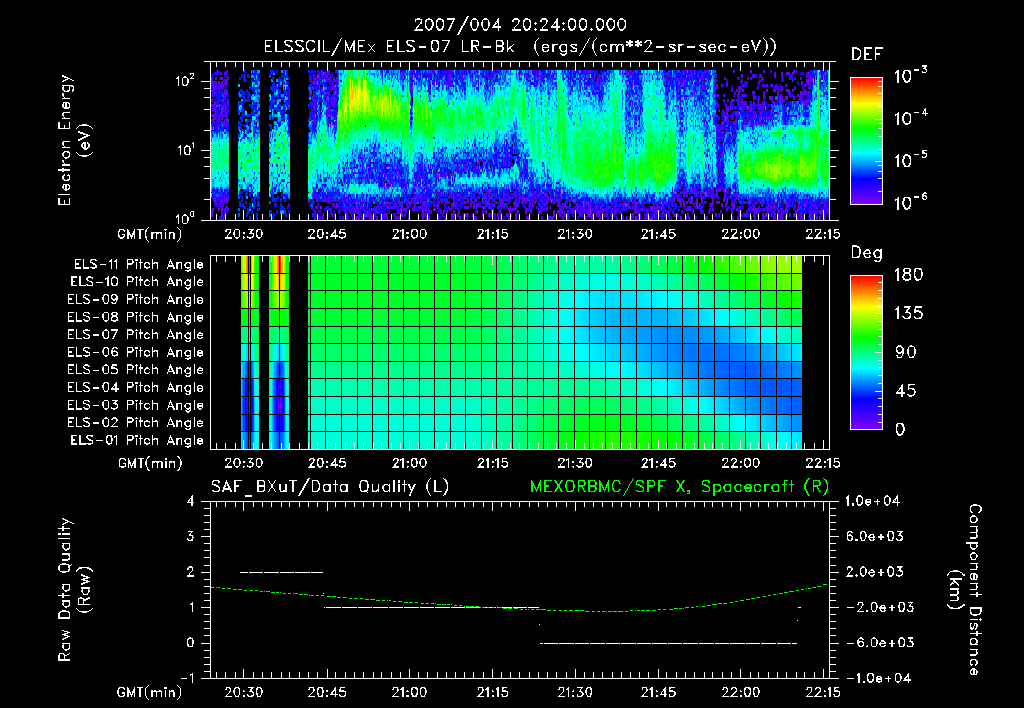
Task: Click 21:00 tick under the data quality plot
Action: (409, 692)
